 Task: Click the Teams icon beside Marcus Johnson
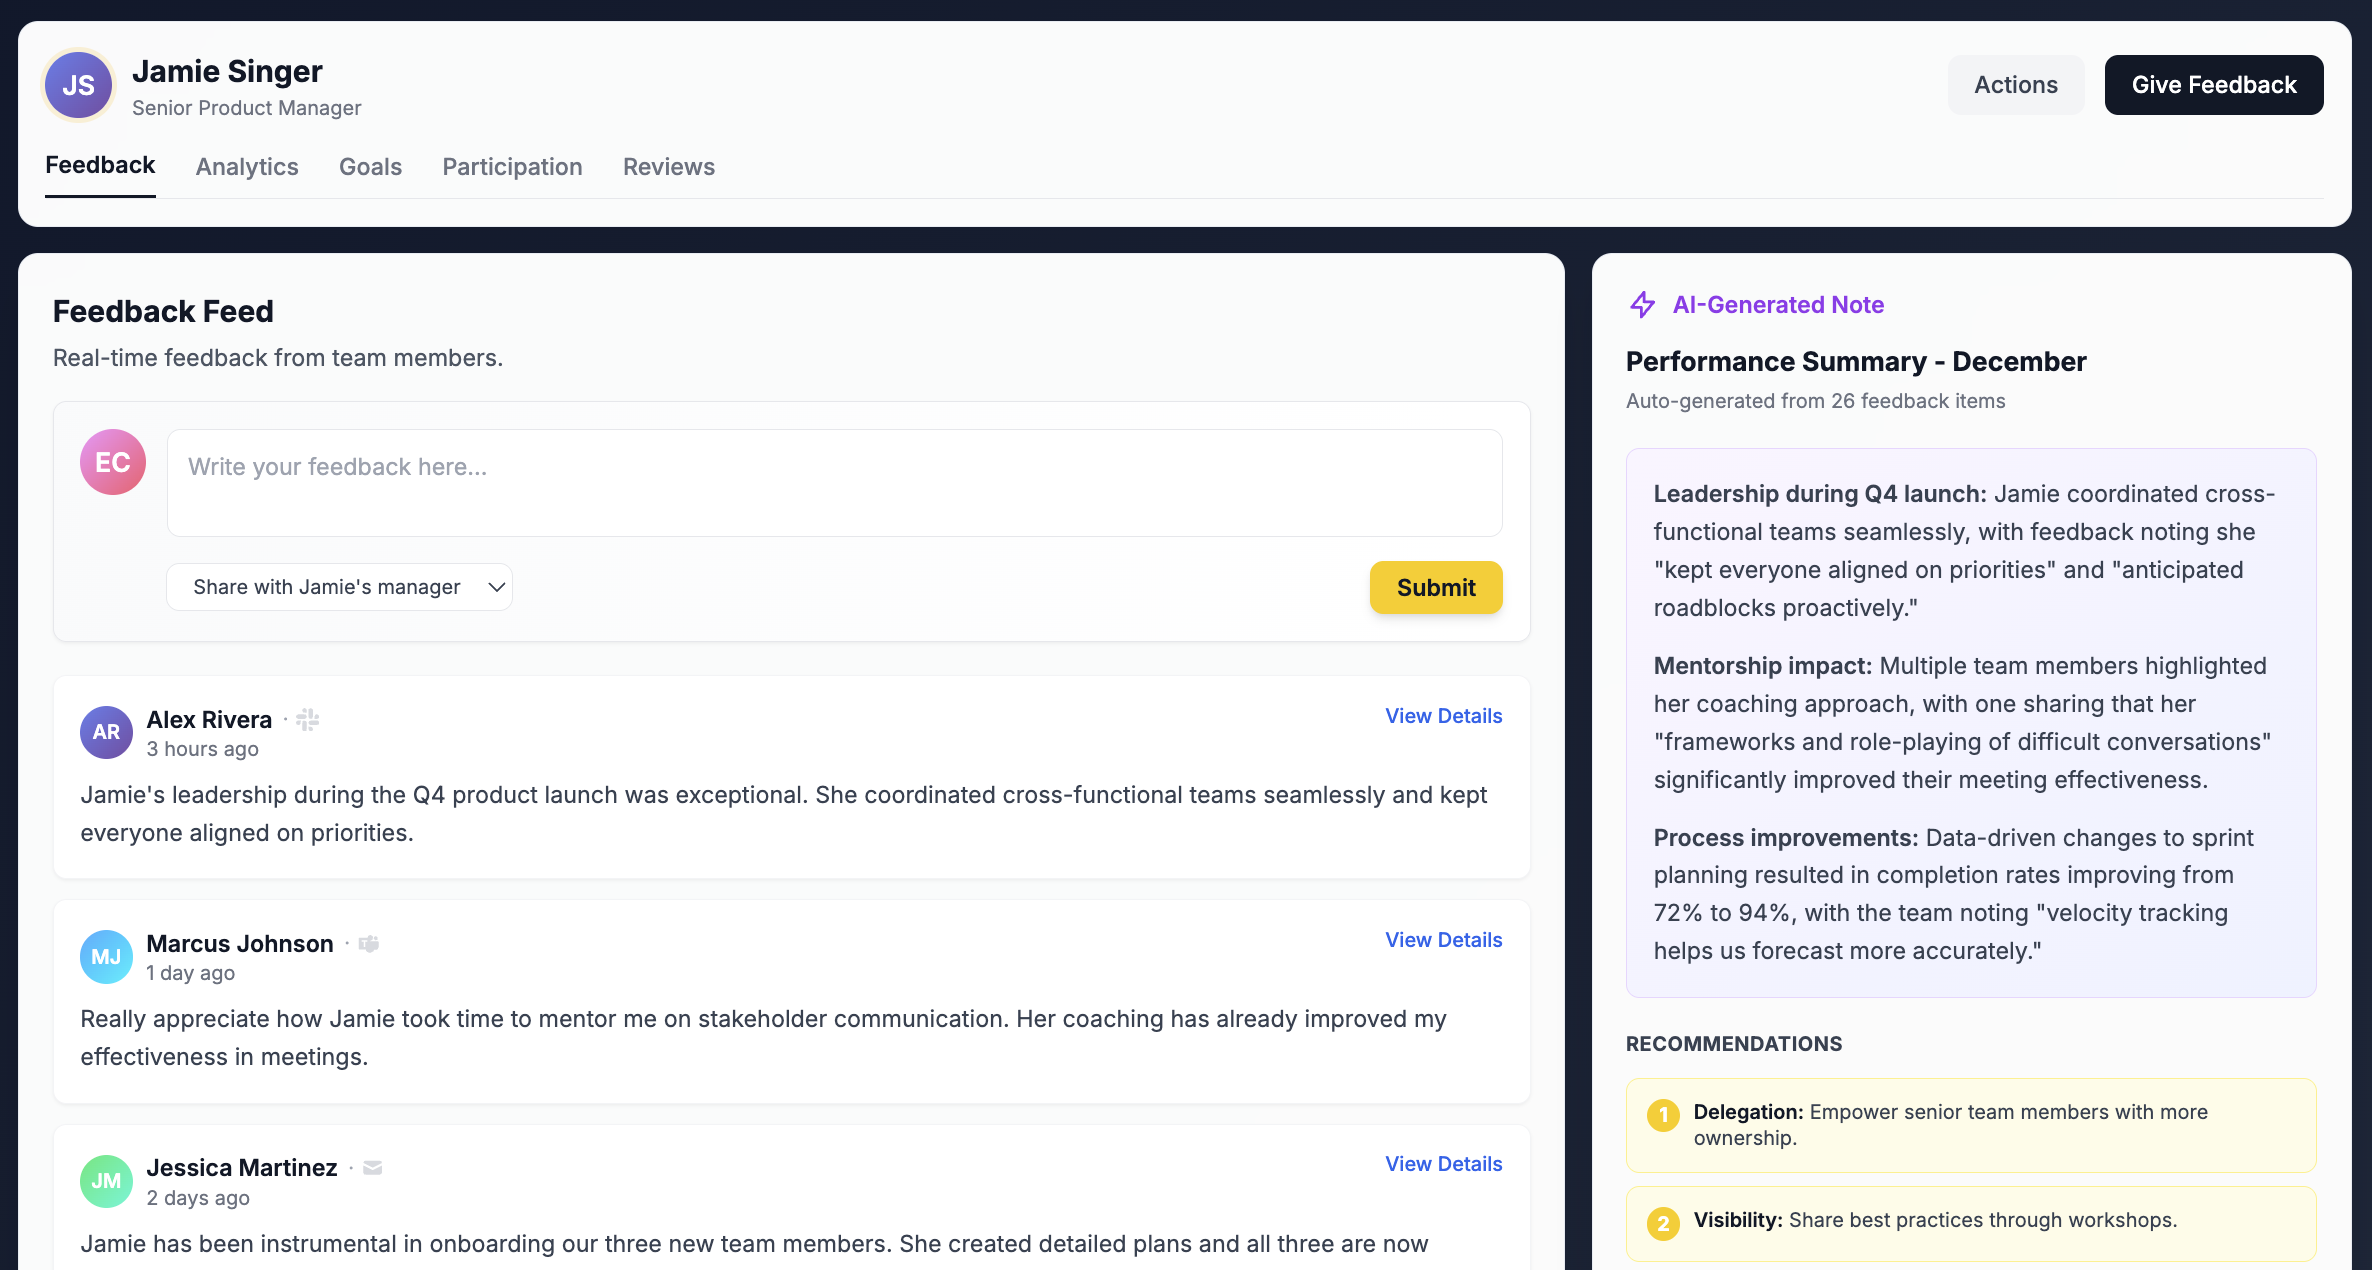369,944
